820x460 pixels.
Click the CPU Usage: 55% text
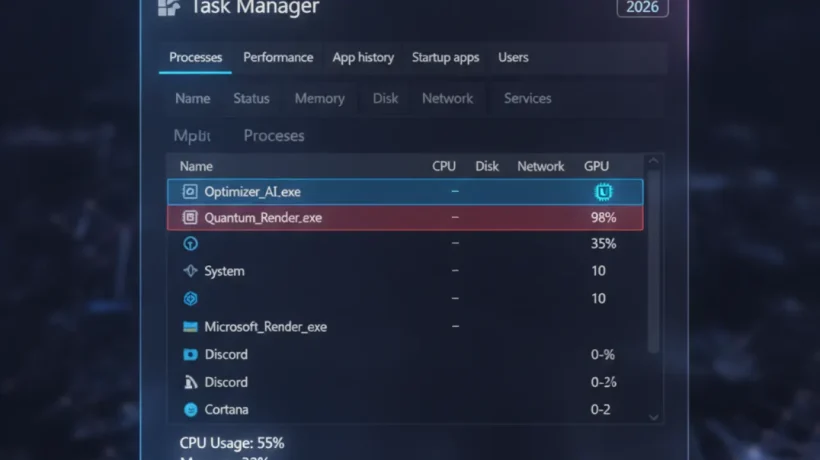[x=232, y=443]
